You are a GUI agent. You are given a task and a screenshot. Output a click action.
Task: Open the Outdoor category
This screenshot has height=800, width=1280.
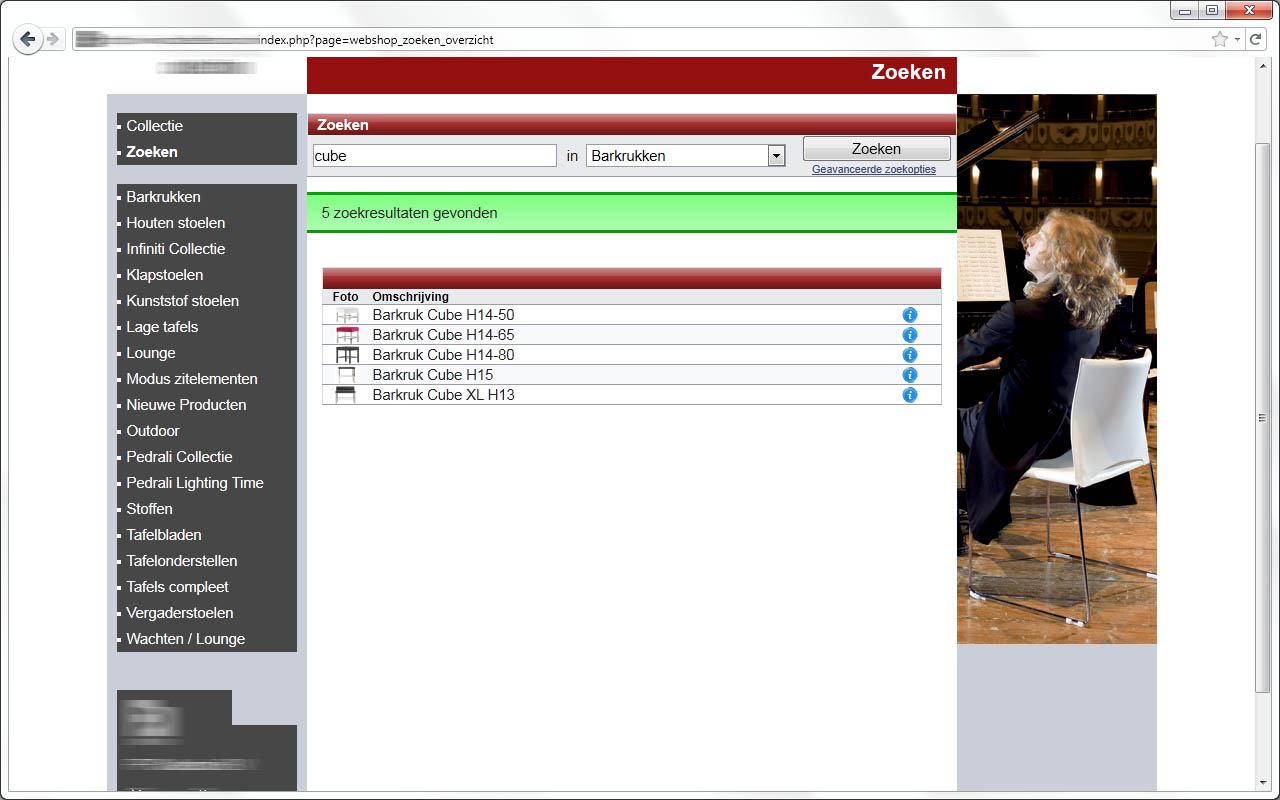[153, 431]
